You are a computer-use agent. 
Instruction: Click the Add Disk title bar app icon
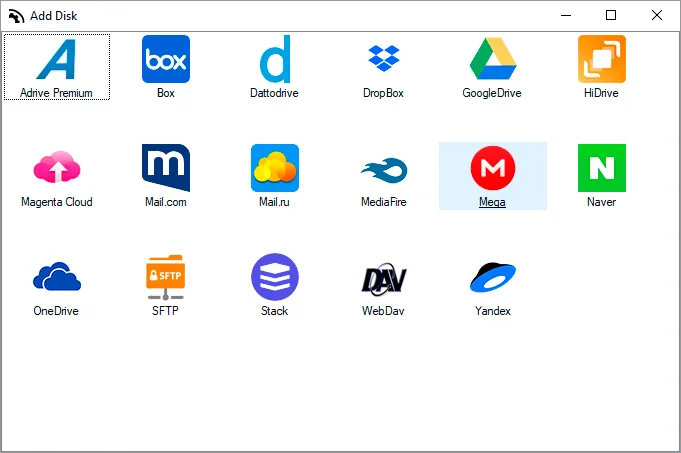coord(16,16)
